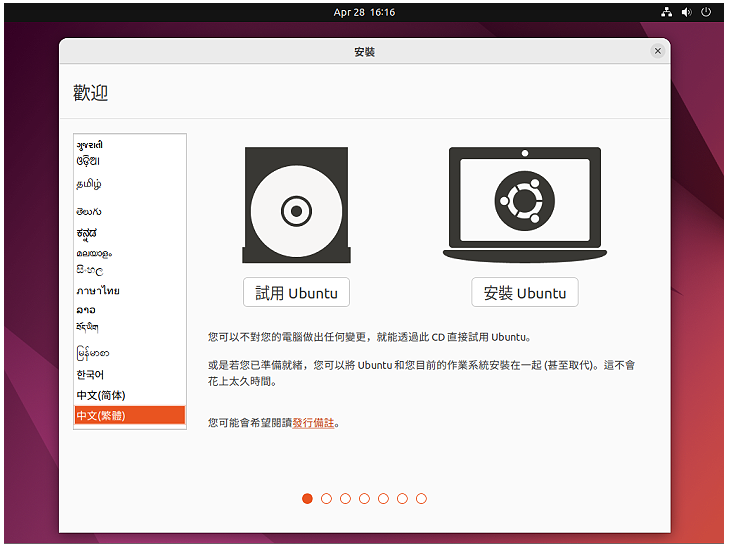Image resolution: width=735 pixels, height=558 pixels.
Task: Open the network status icon in top bar
Action: point(666,12)
